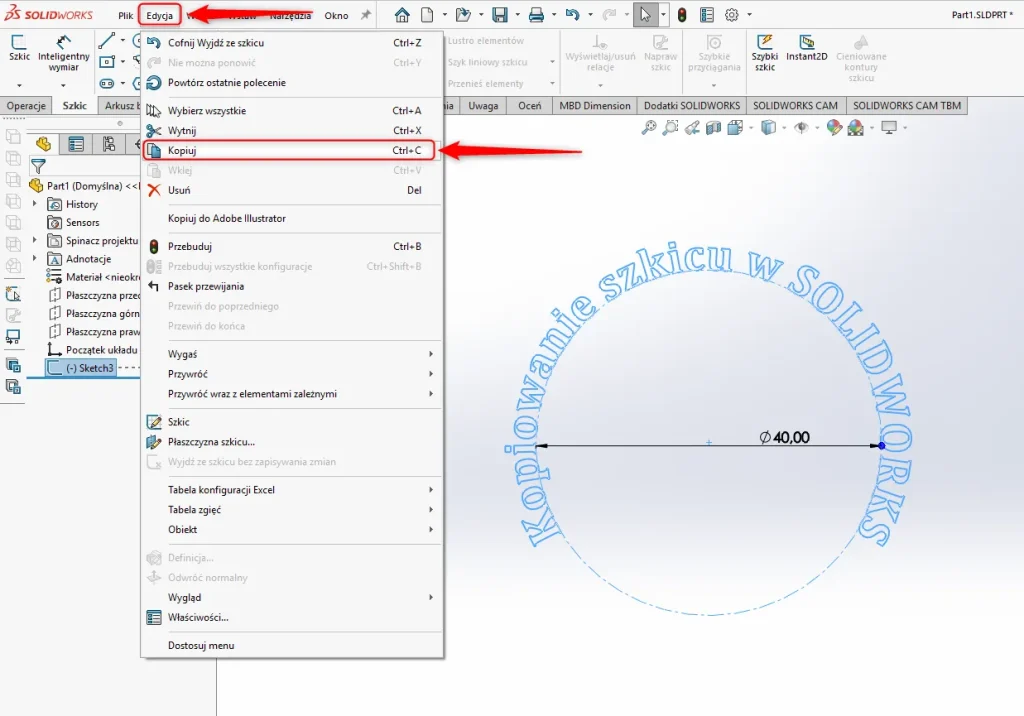Choose Przebuduj from the menu
The height and width of the screenshot is (716, 1024).
pos(292,246)
